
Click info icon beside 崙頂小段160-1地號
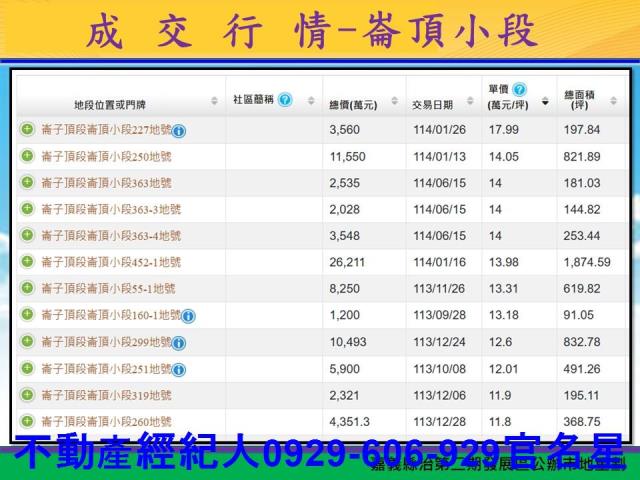click(x=189, y=316)
